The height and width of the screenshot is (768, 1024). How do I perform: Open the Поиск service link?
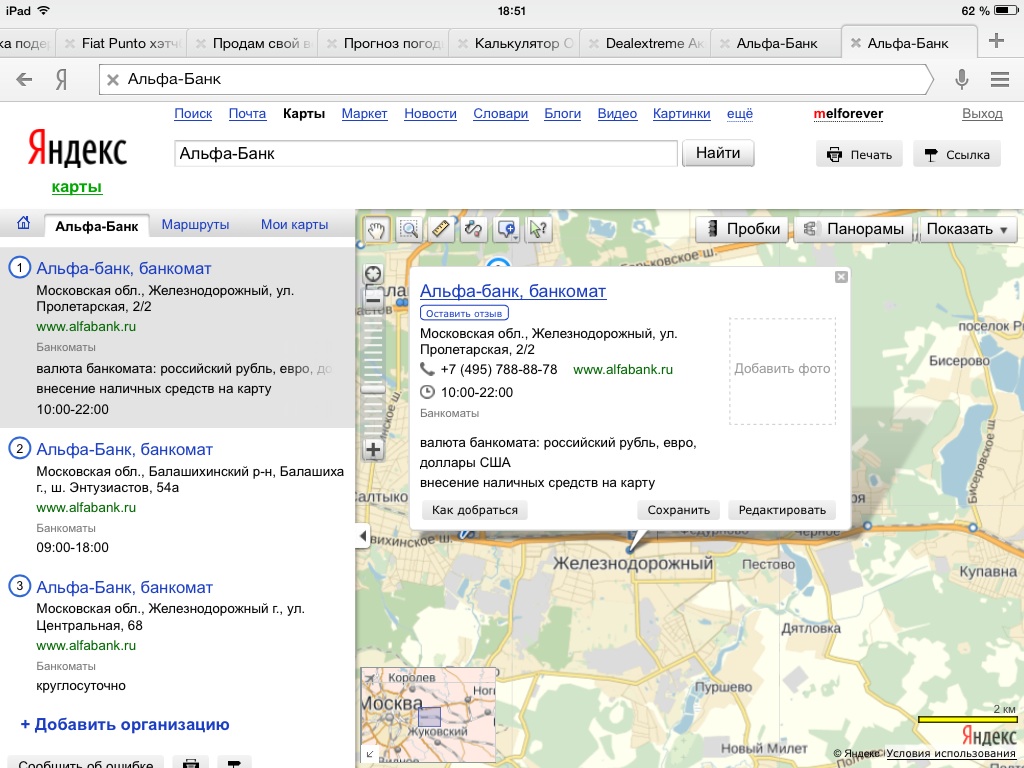(193, 114)
